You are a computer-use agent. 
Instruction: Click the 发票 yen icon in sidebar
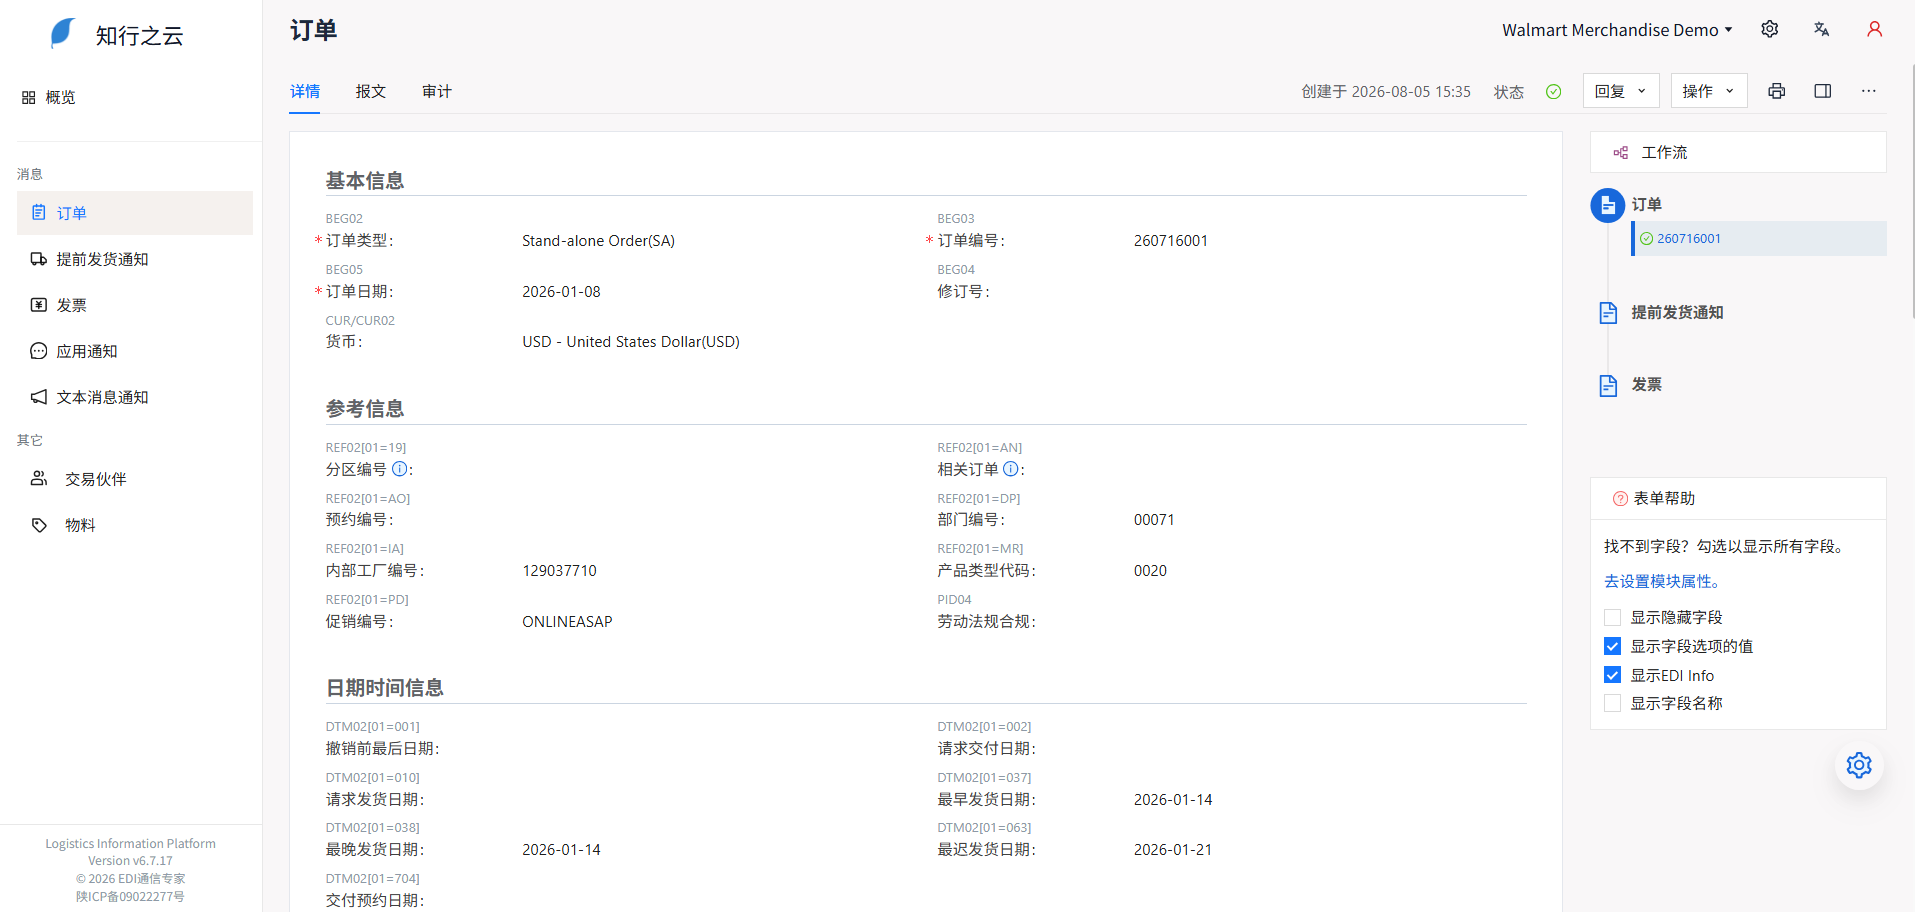39,305
